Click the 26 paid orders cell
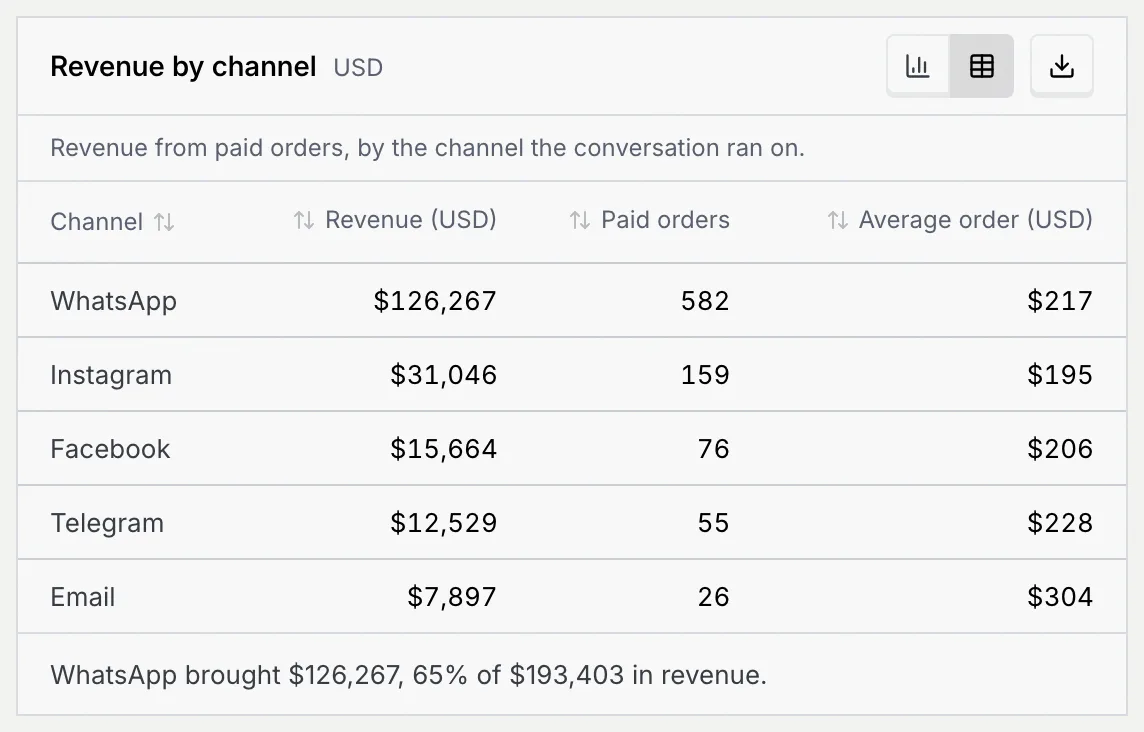The image size is (1144, 732). coord(714,597)
